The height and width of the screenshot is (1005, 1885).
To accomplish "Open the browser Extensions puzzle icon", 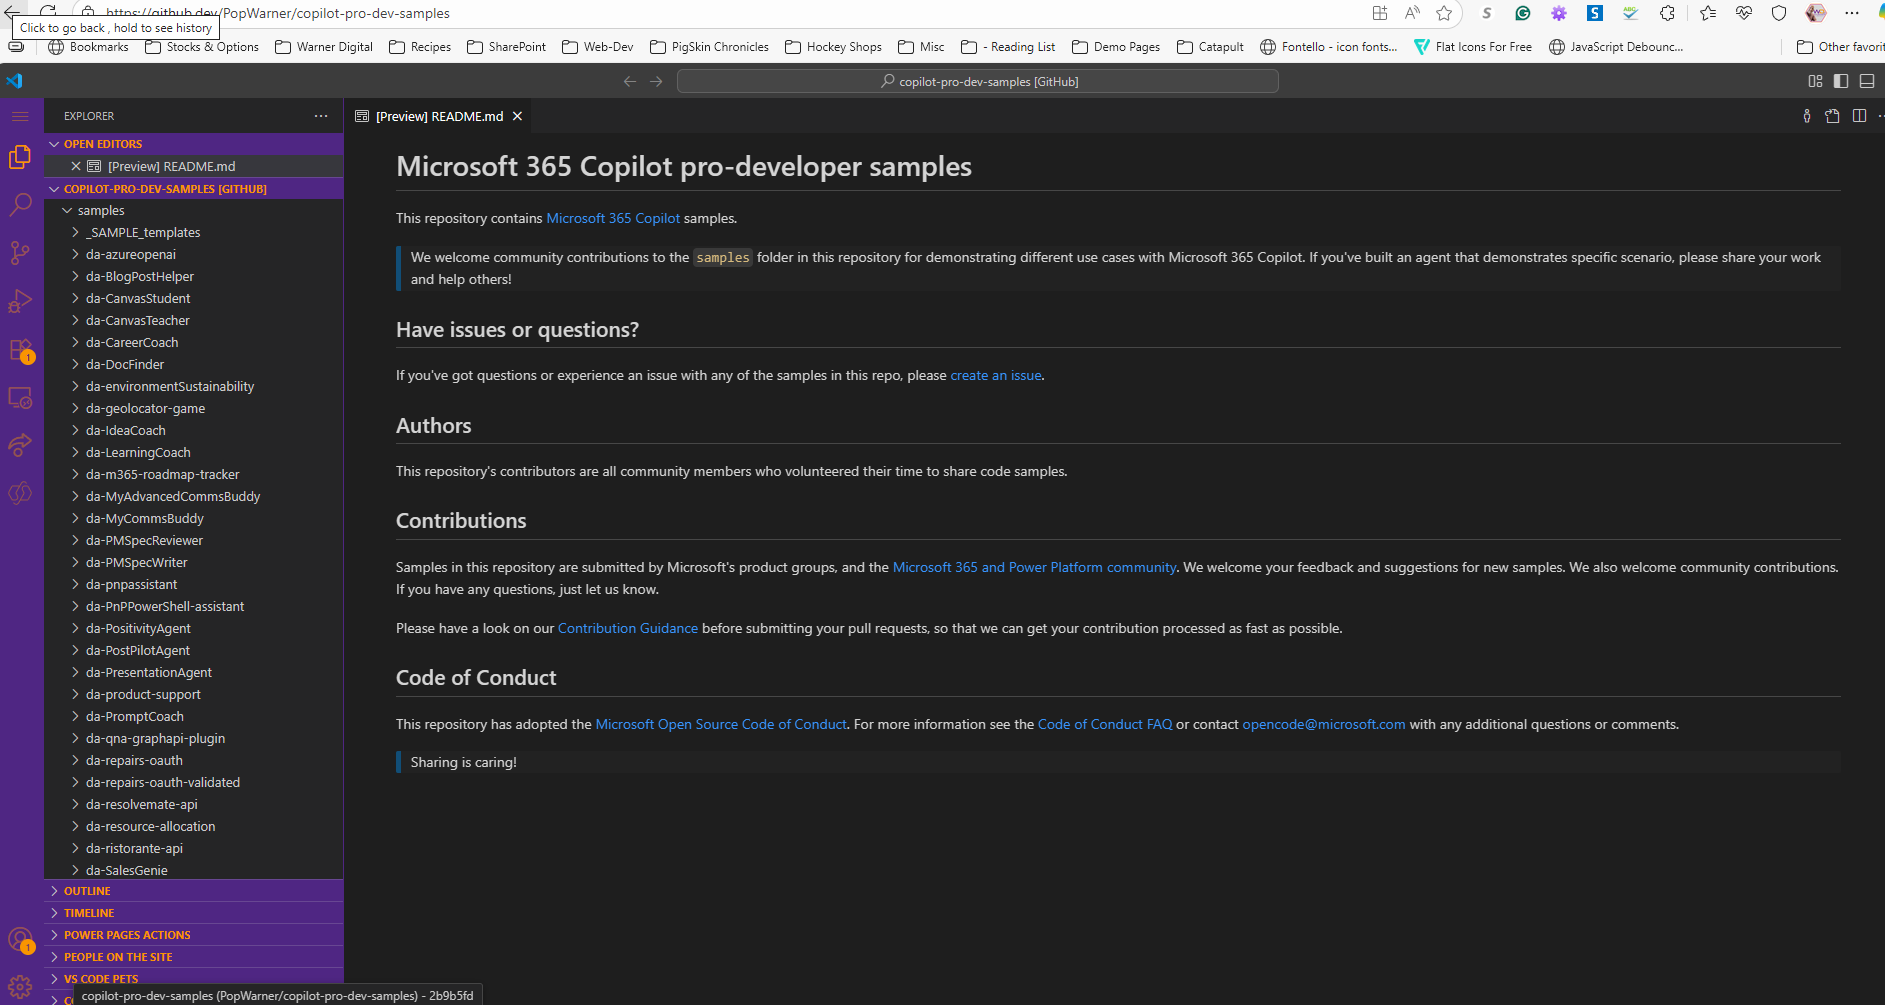I will [1667, 13].
